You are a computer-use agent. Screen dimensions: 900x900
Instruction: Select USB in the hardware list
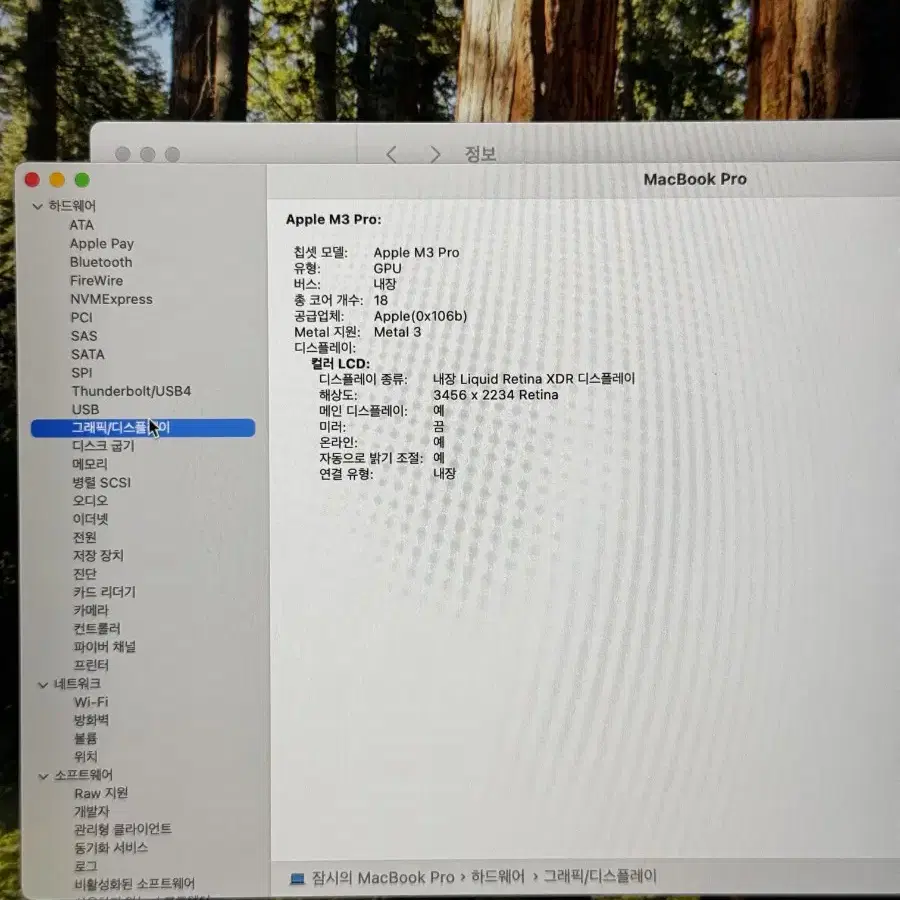pos(86,409)
